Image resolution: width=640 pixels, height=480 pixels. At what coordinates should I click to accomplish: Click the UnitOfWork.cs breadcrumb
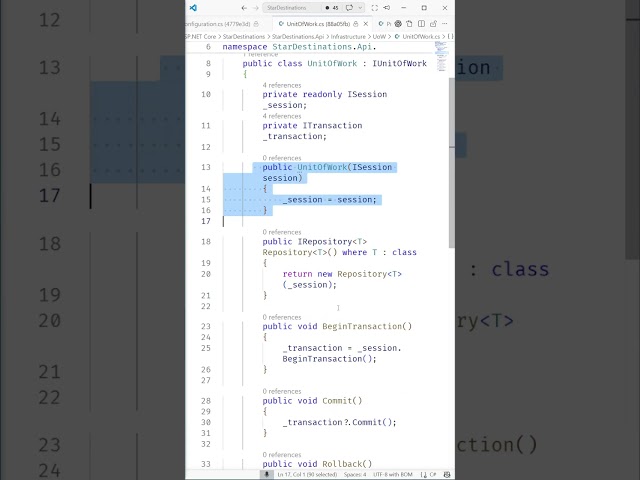421,37
